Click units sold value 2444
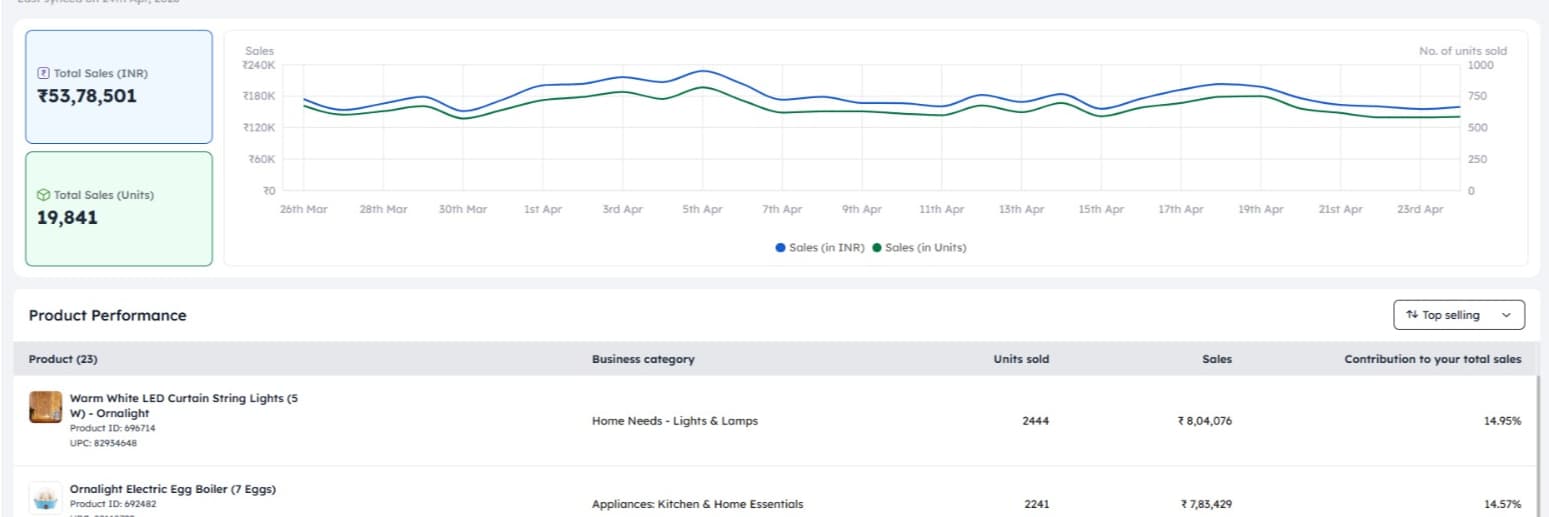 (x=1036, y=421)
